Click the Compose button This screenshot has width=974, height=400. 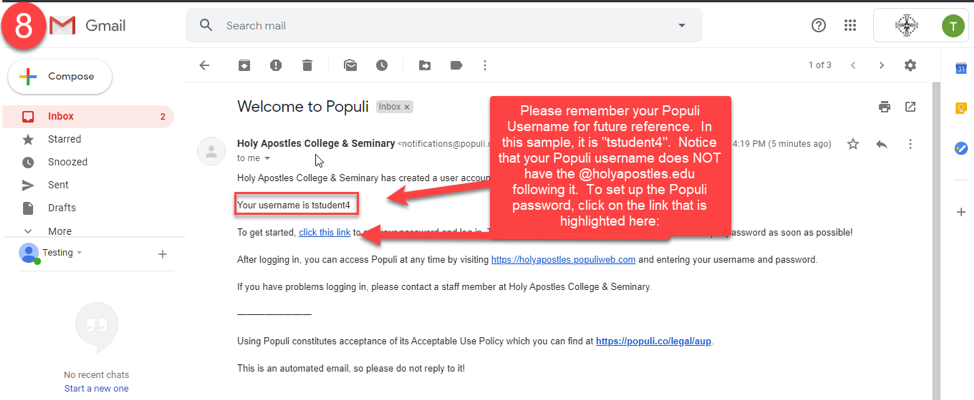(60, 77)
